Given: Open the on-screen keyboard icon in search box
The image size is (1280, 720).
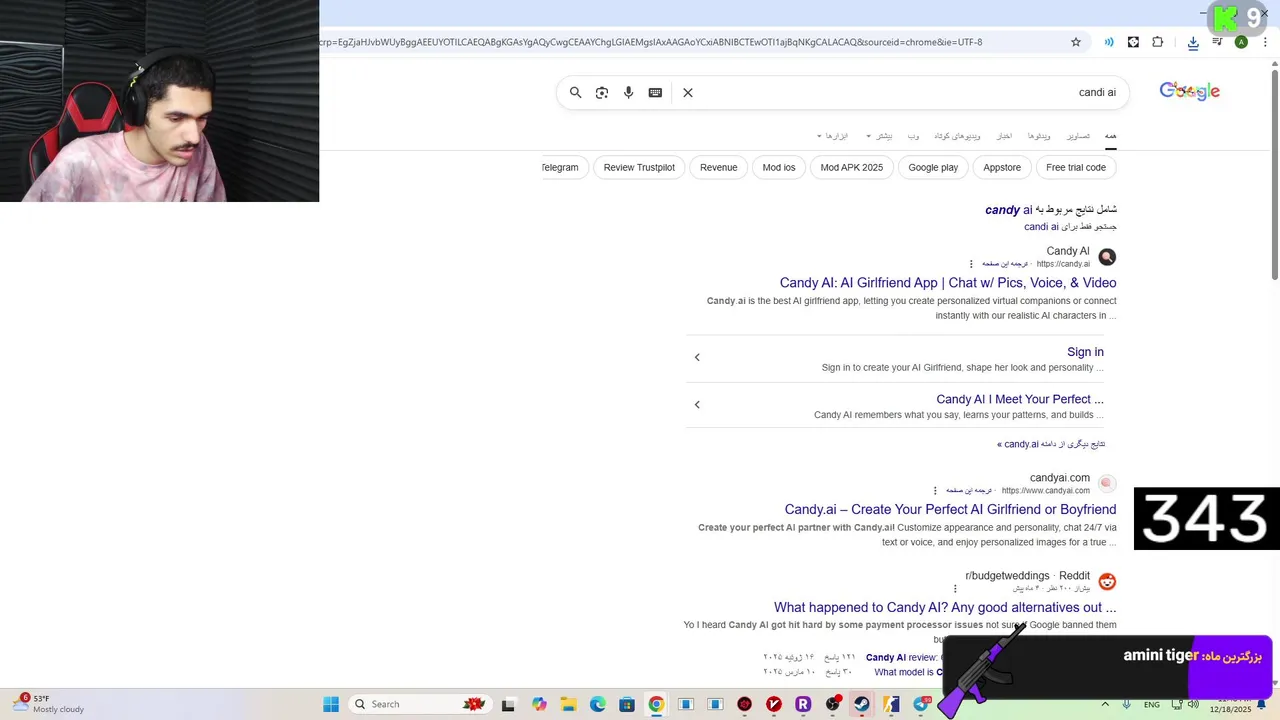Looking at the screenshot, I should (655, 92).
